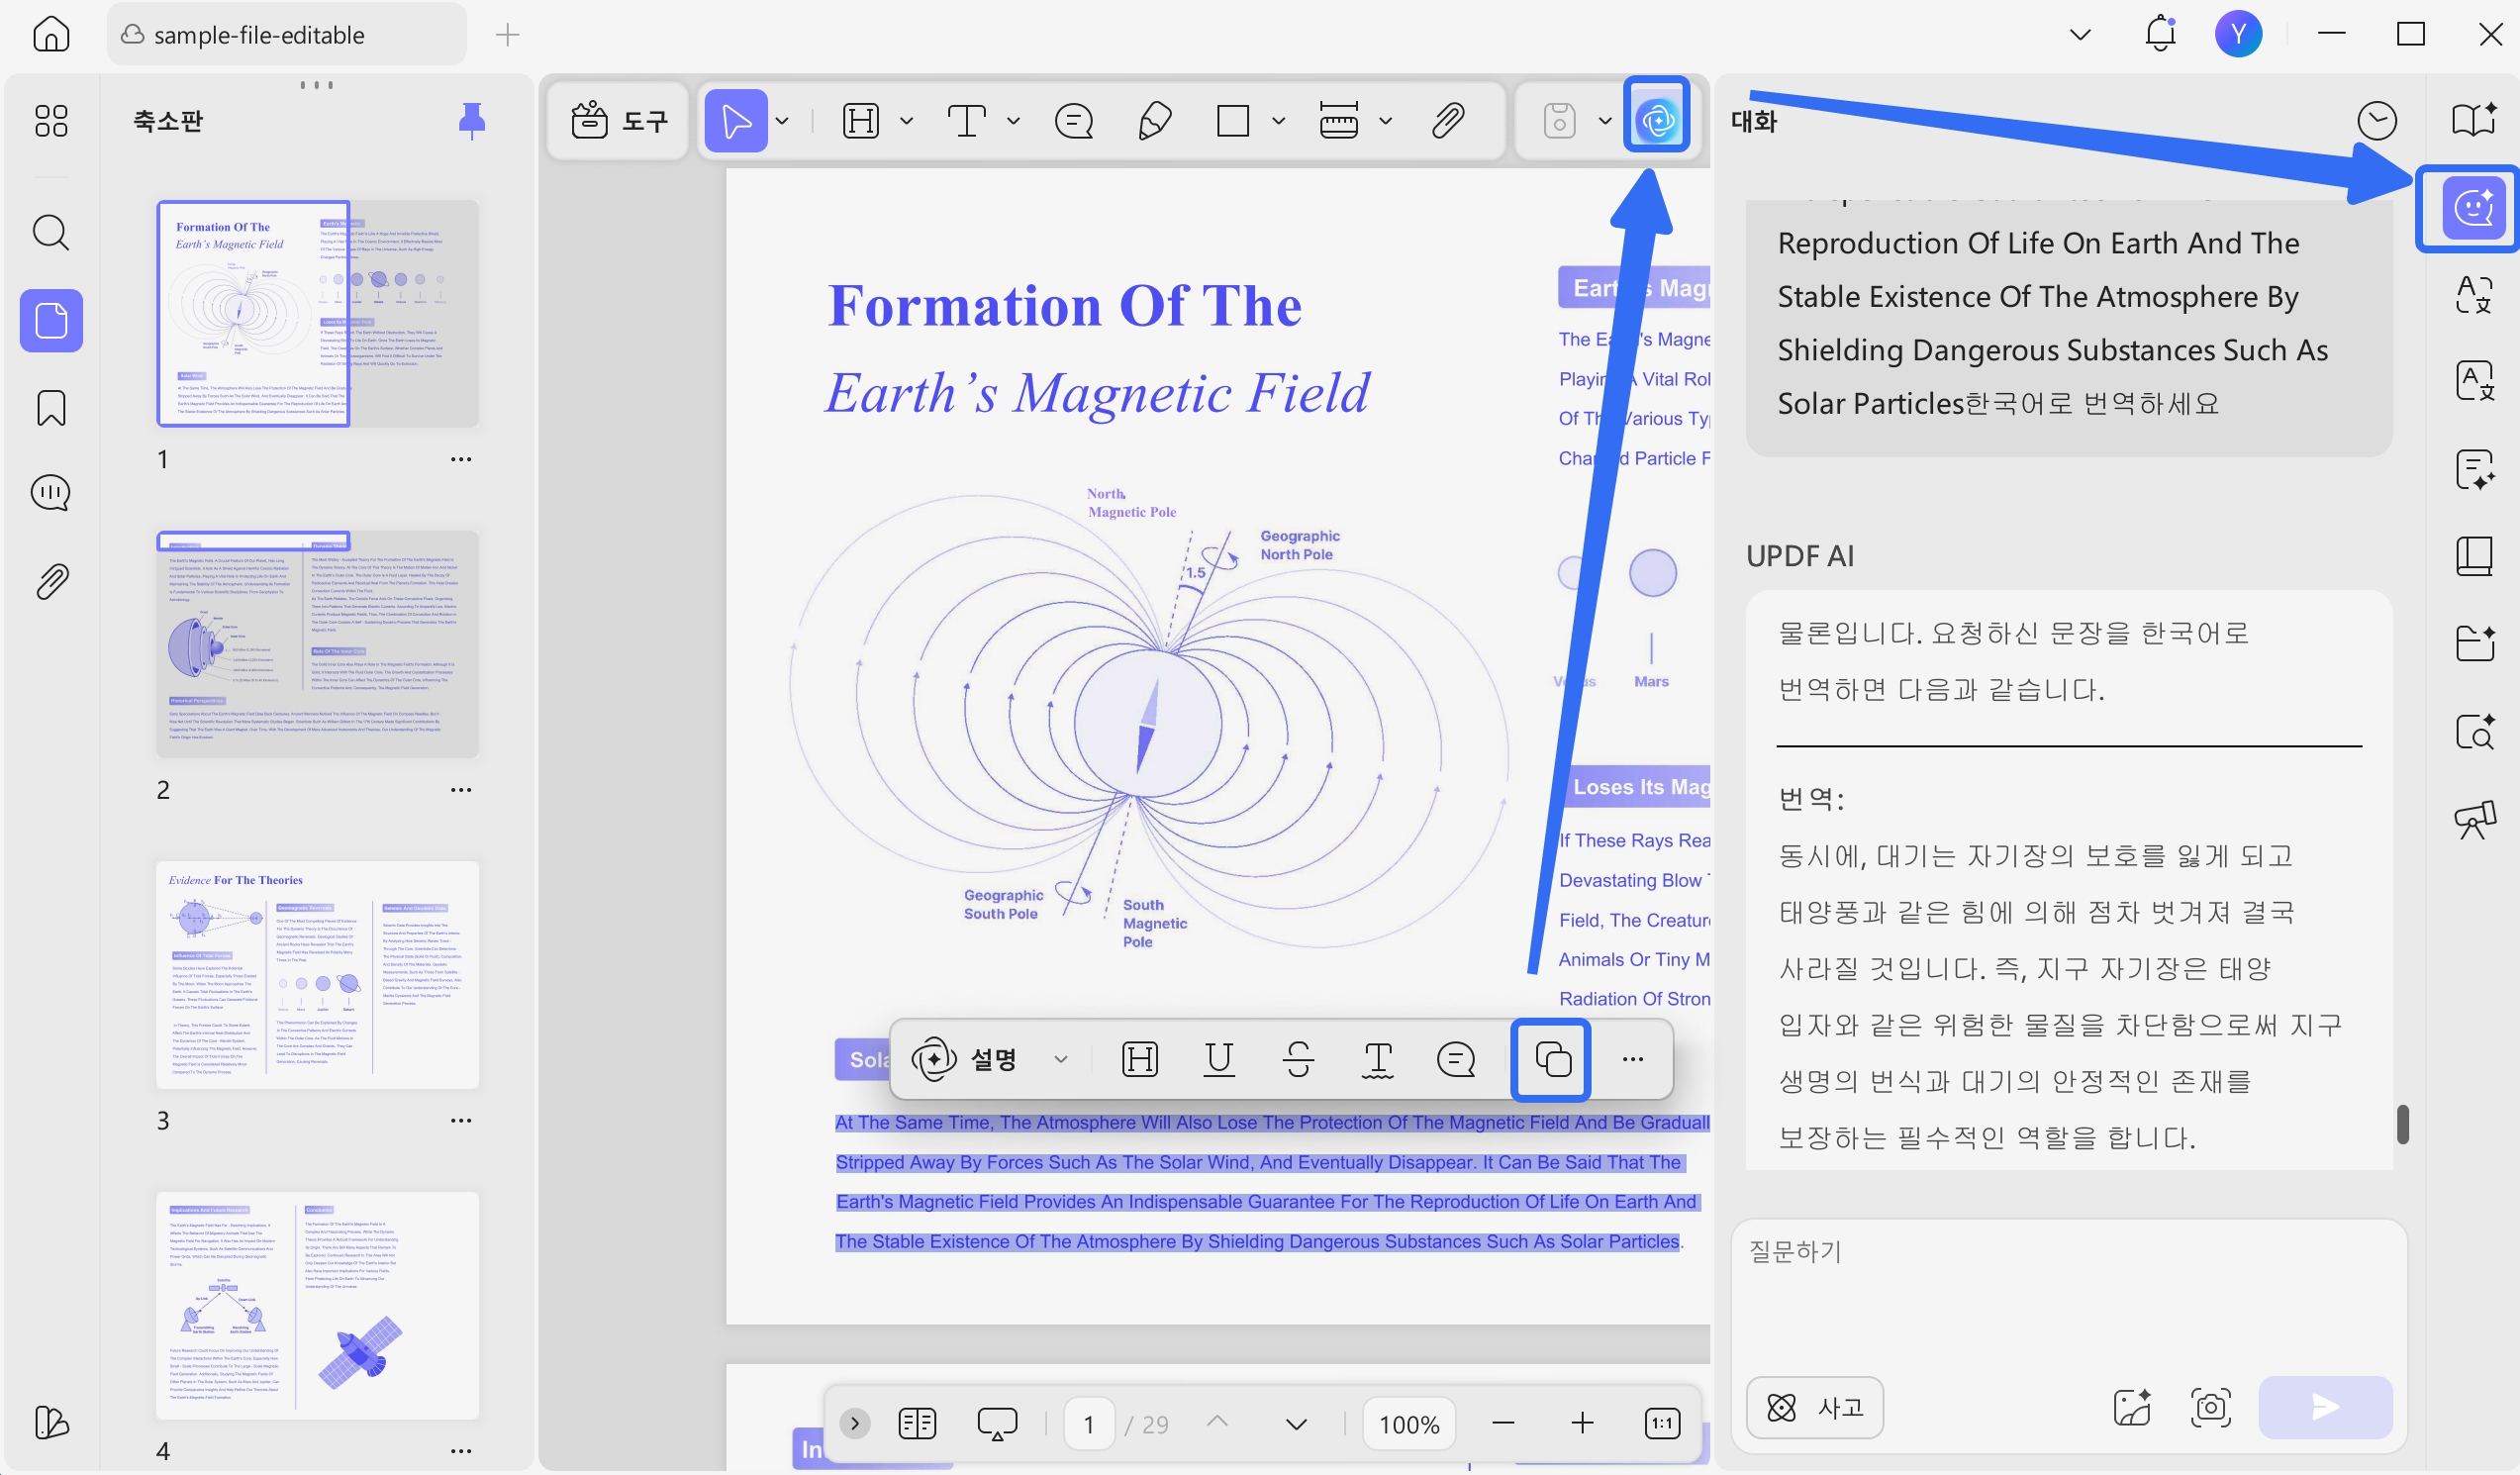
Task: Expand the highlight tool dropdown arrow
Action: pyautogui.click(x=907, y=121)
